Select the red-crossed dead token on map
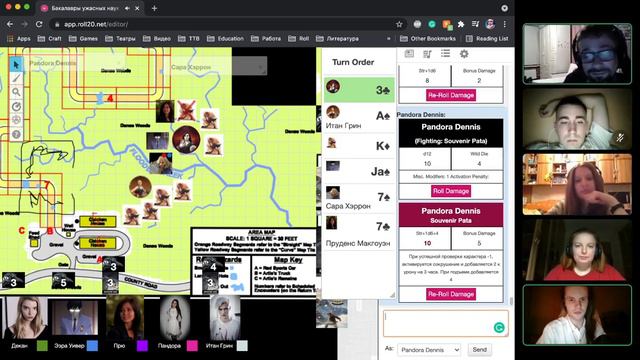This screenshot has width=640, height=360. [187, 110]
